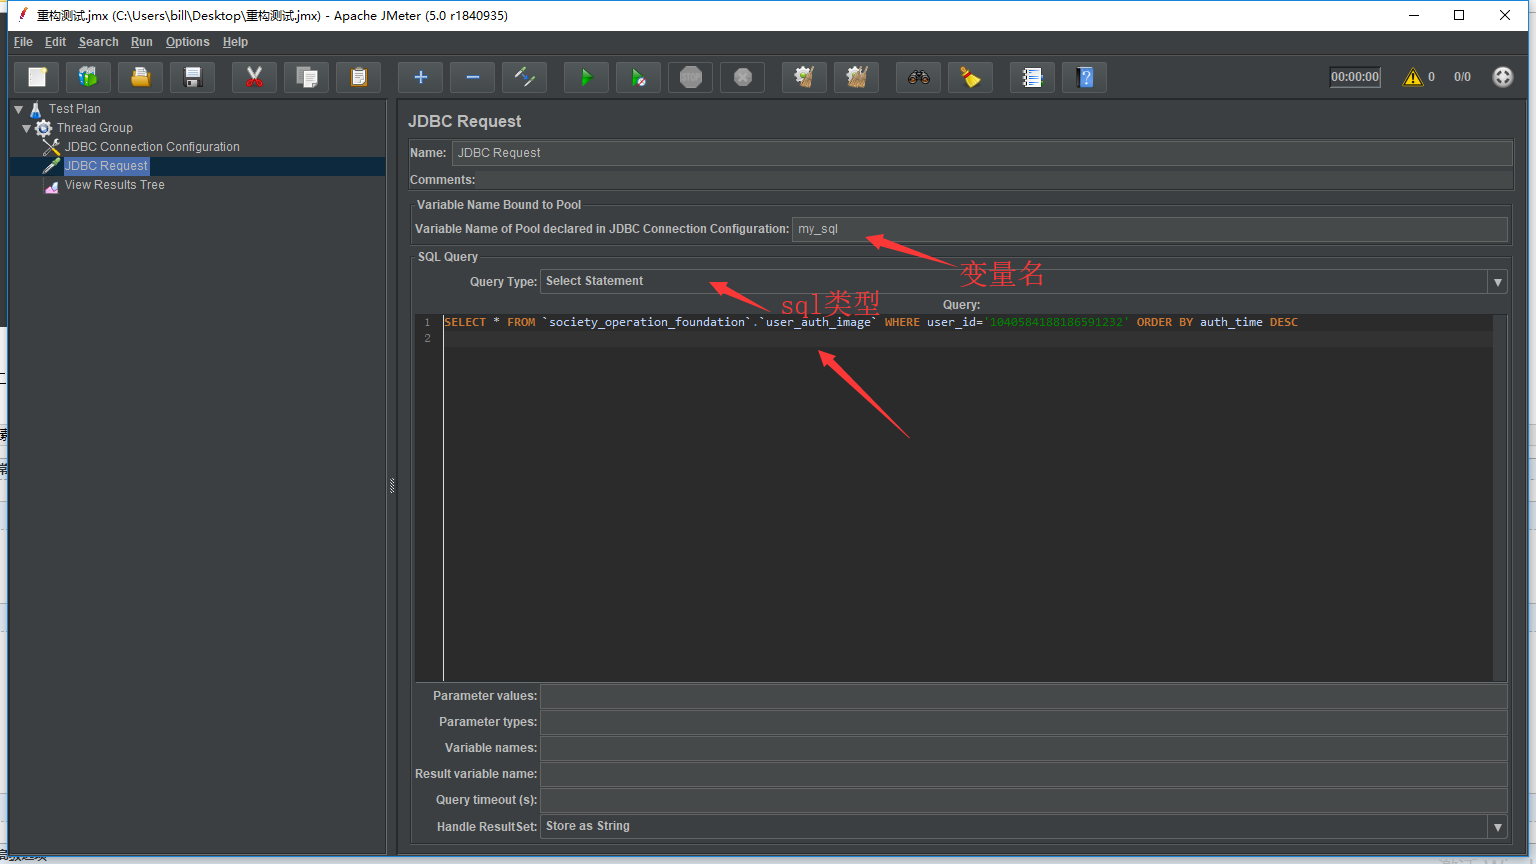1536x864 pixels.
Task: Save the test plan with disk icon
Action: pyautogui.click(x=193, y=77)
